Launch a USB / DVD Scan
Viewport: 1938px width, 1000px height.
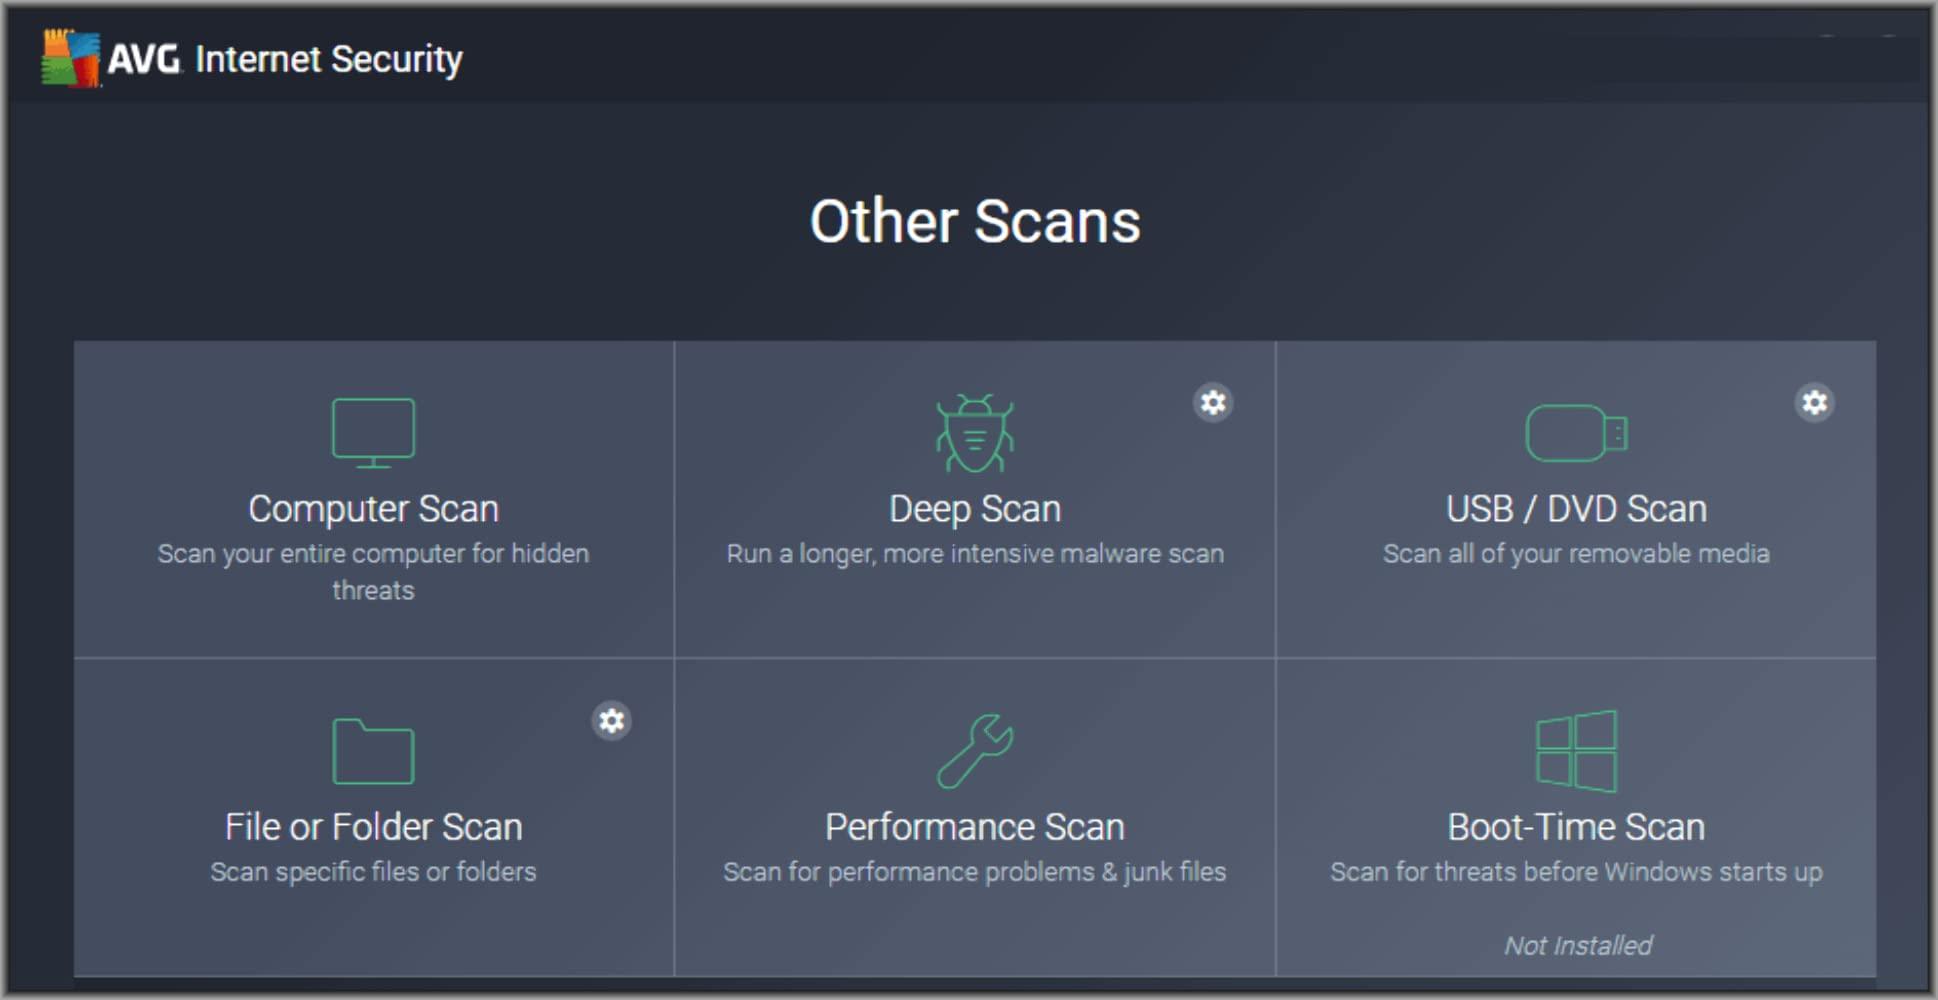1574,508
